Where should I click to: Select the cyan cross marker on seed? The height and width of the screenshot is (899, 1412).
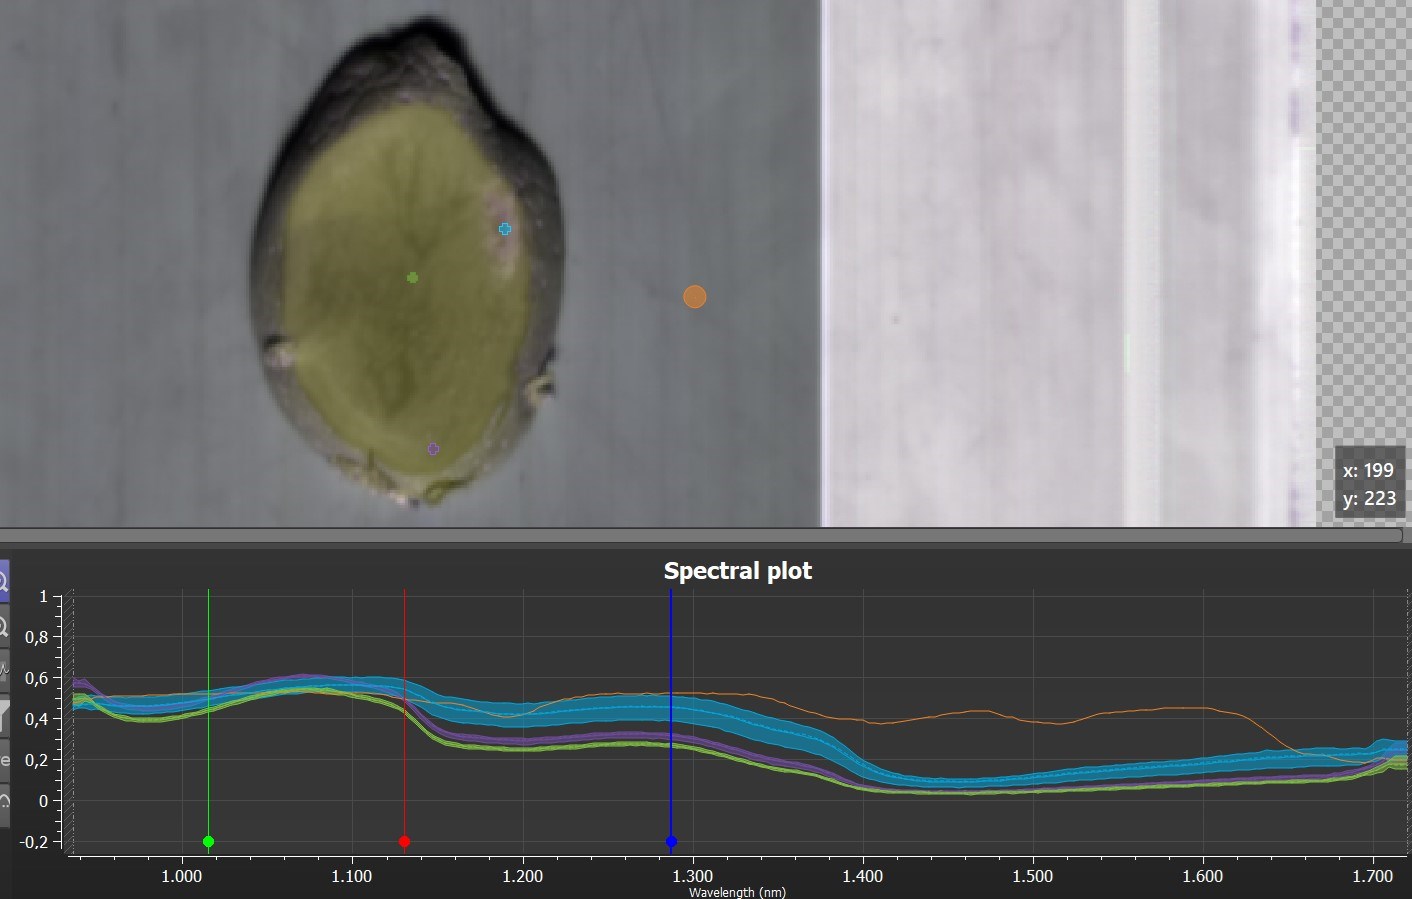point(505,229)
